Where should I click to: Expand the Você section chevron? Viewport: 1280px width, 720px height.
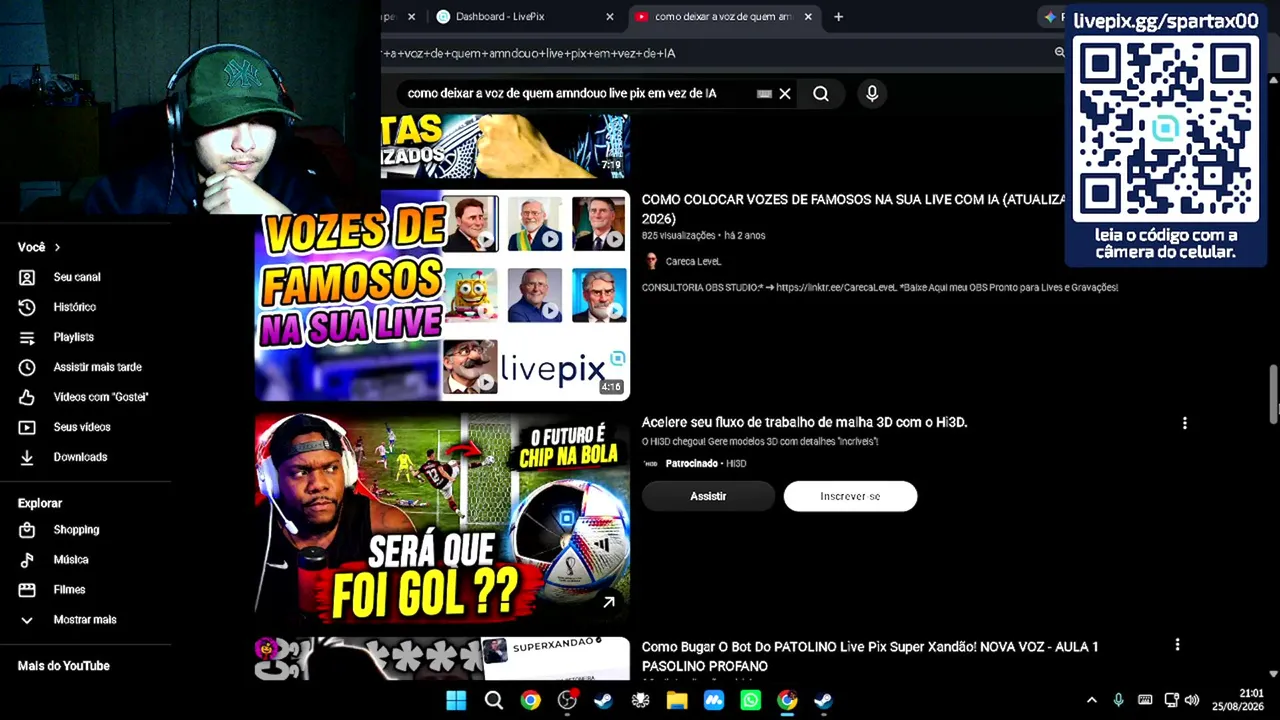[x=57, y=247]
